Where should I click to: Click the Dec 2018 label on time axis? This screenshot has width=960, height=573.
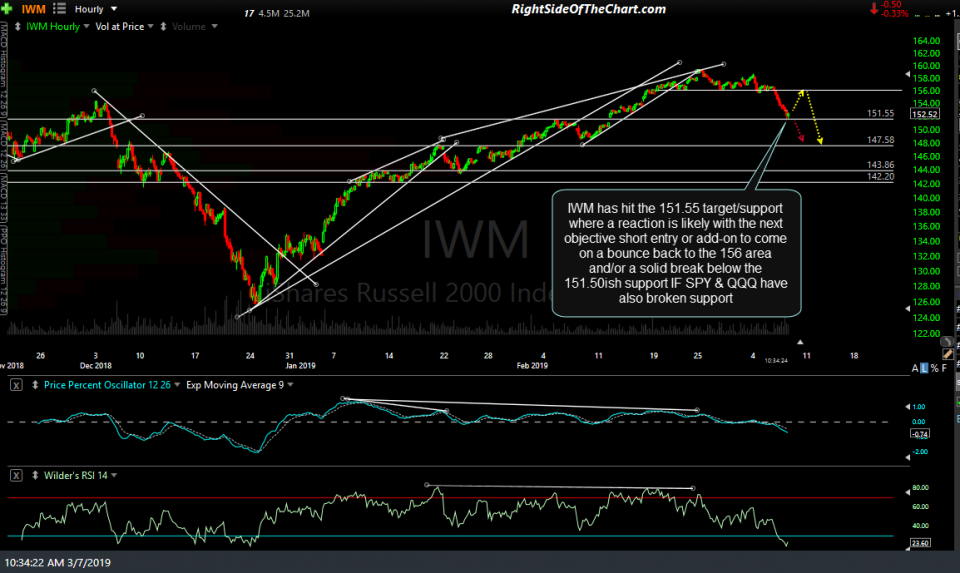tap(96, 365)
